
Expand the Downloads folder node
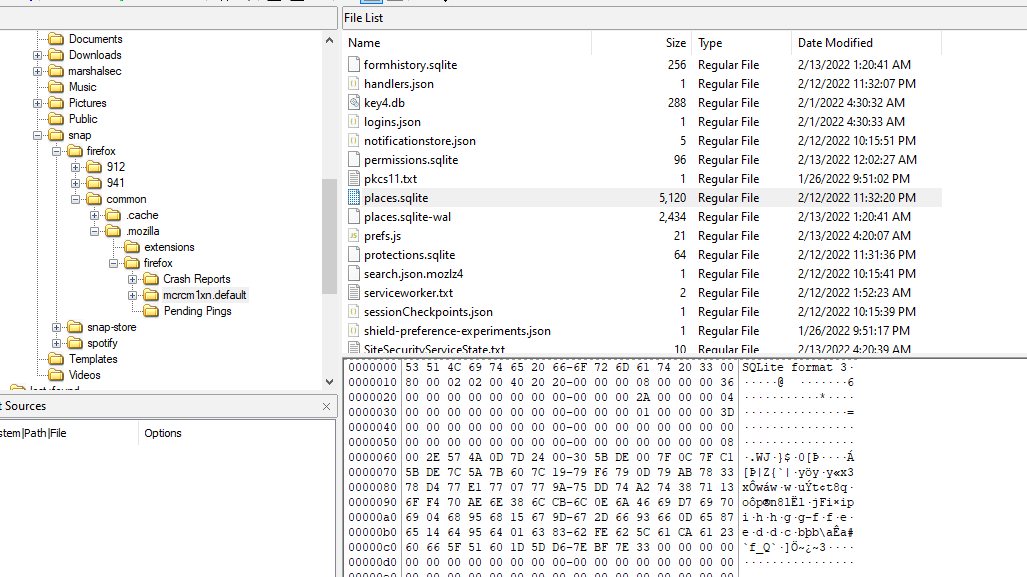tap(38, 55)
